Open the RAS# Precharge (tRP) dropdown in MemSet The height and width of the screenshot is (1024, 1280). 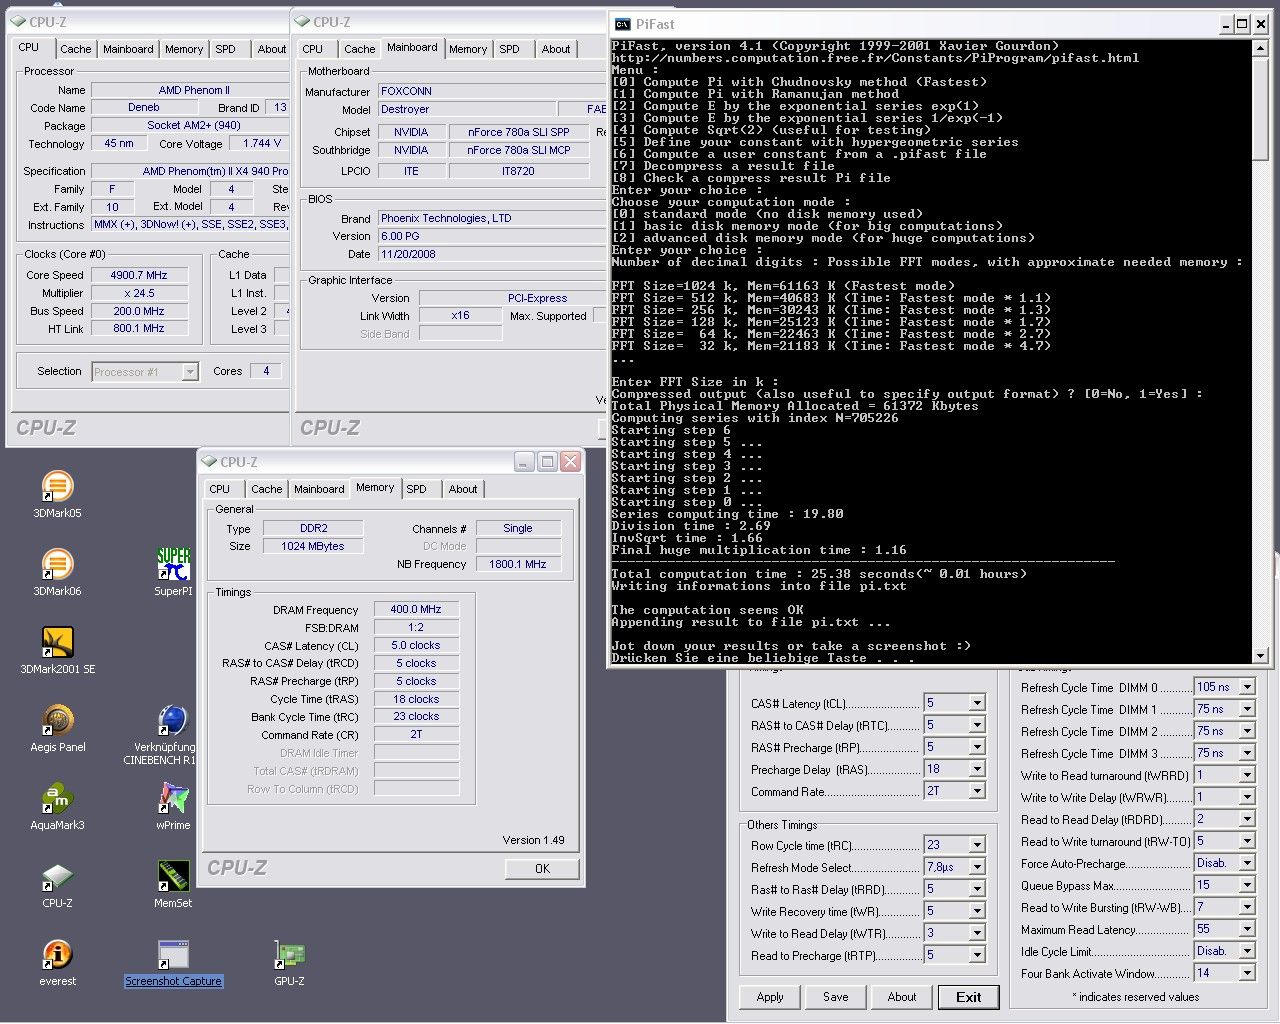[x=977, y=747]
